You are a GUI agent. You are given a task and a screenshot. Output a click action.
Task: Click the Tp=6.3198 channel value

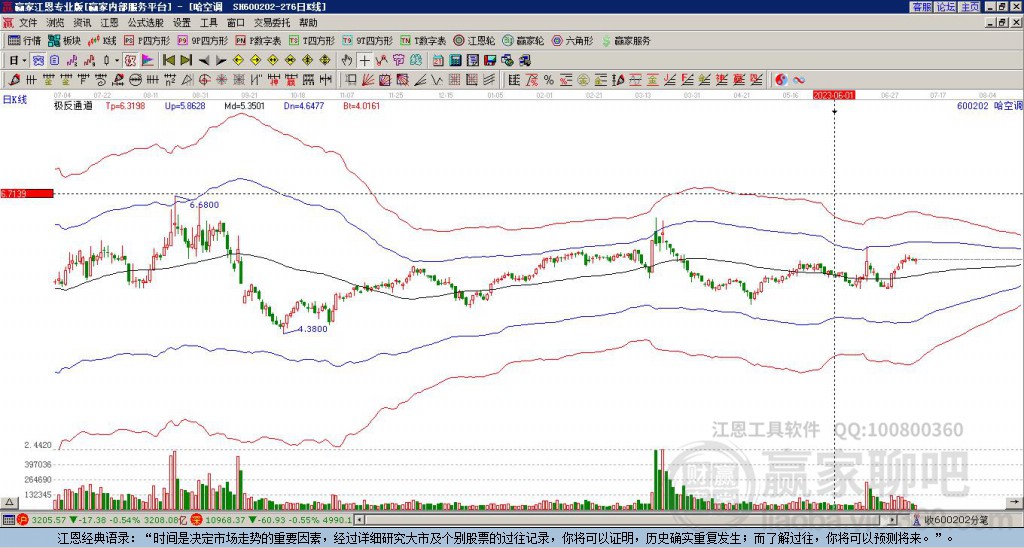tap(125, 105)
